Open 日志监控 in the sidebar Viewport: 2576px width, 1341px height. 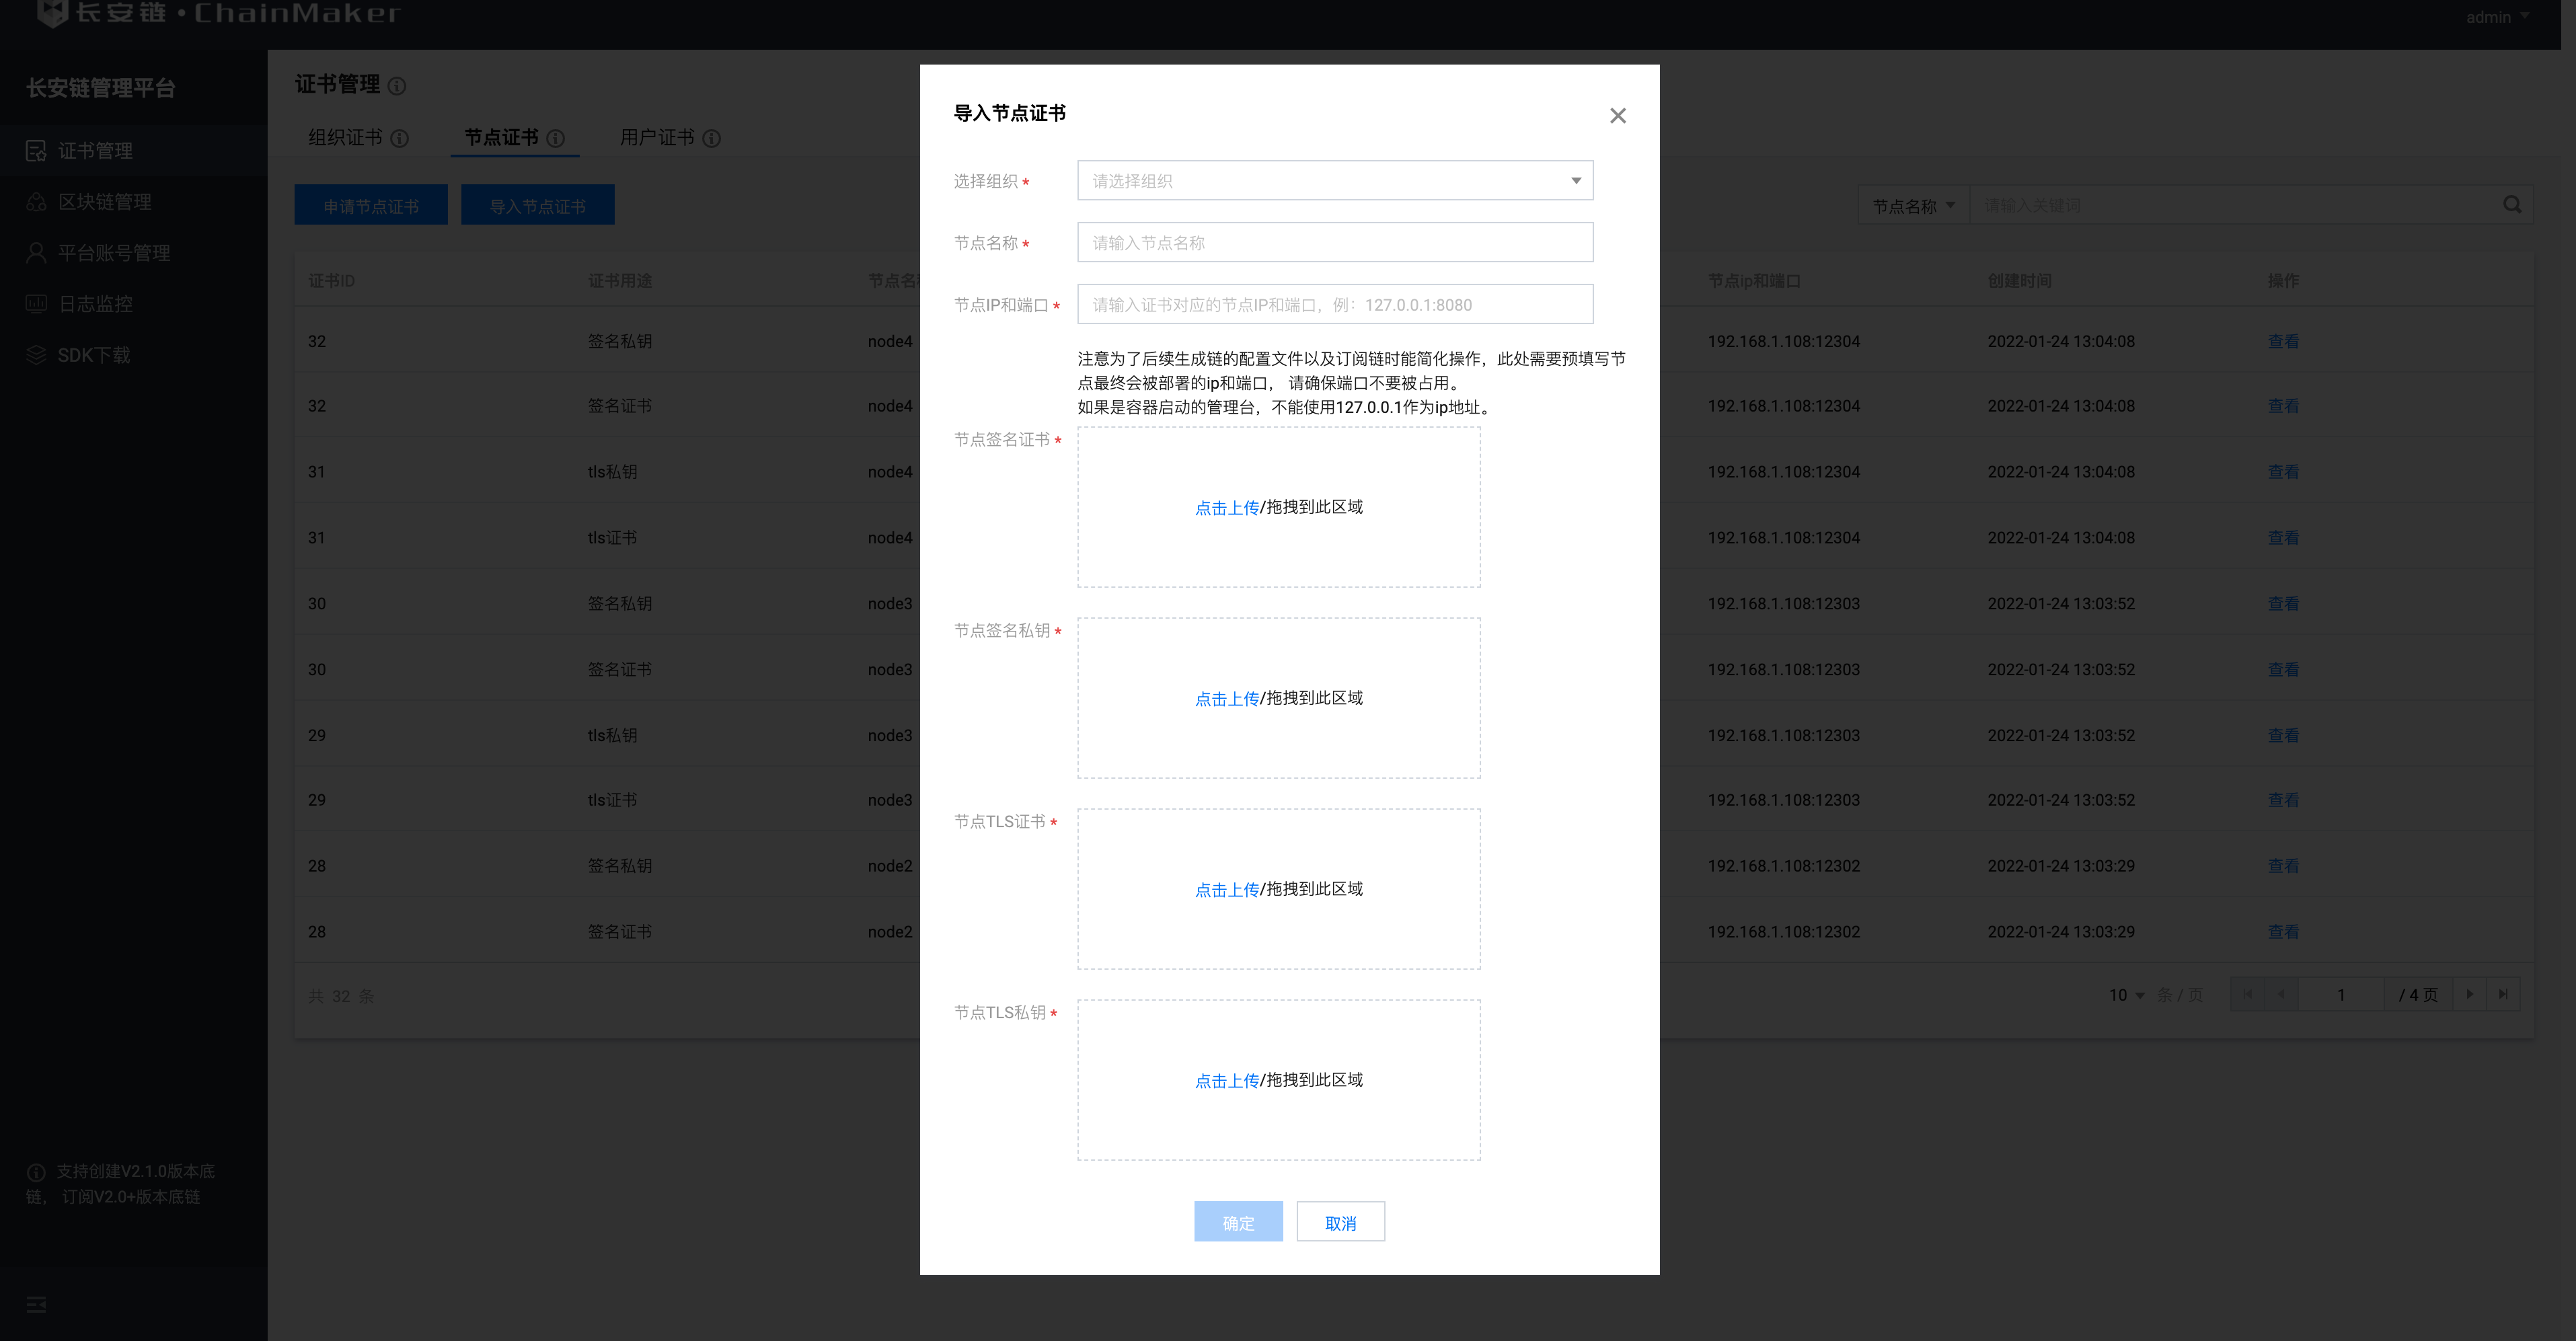(x=134, y=304)
